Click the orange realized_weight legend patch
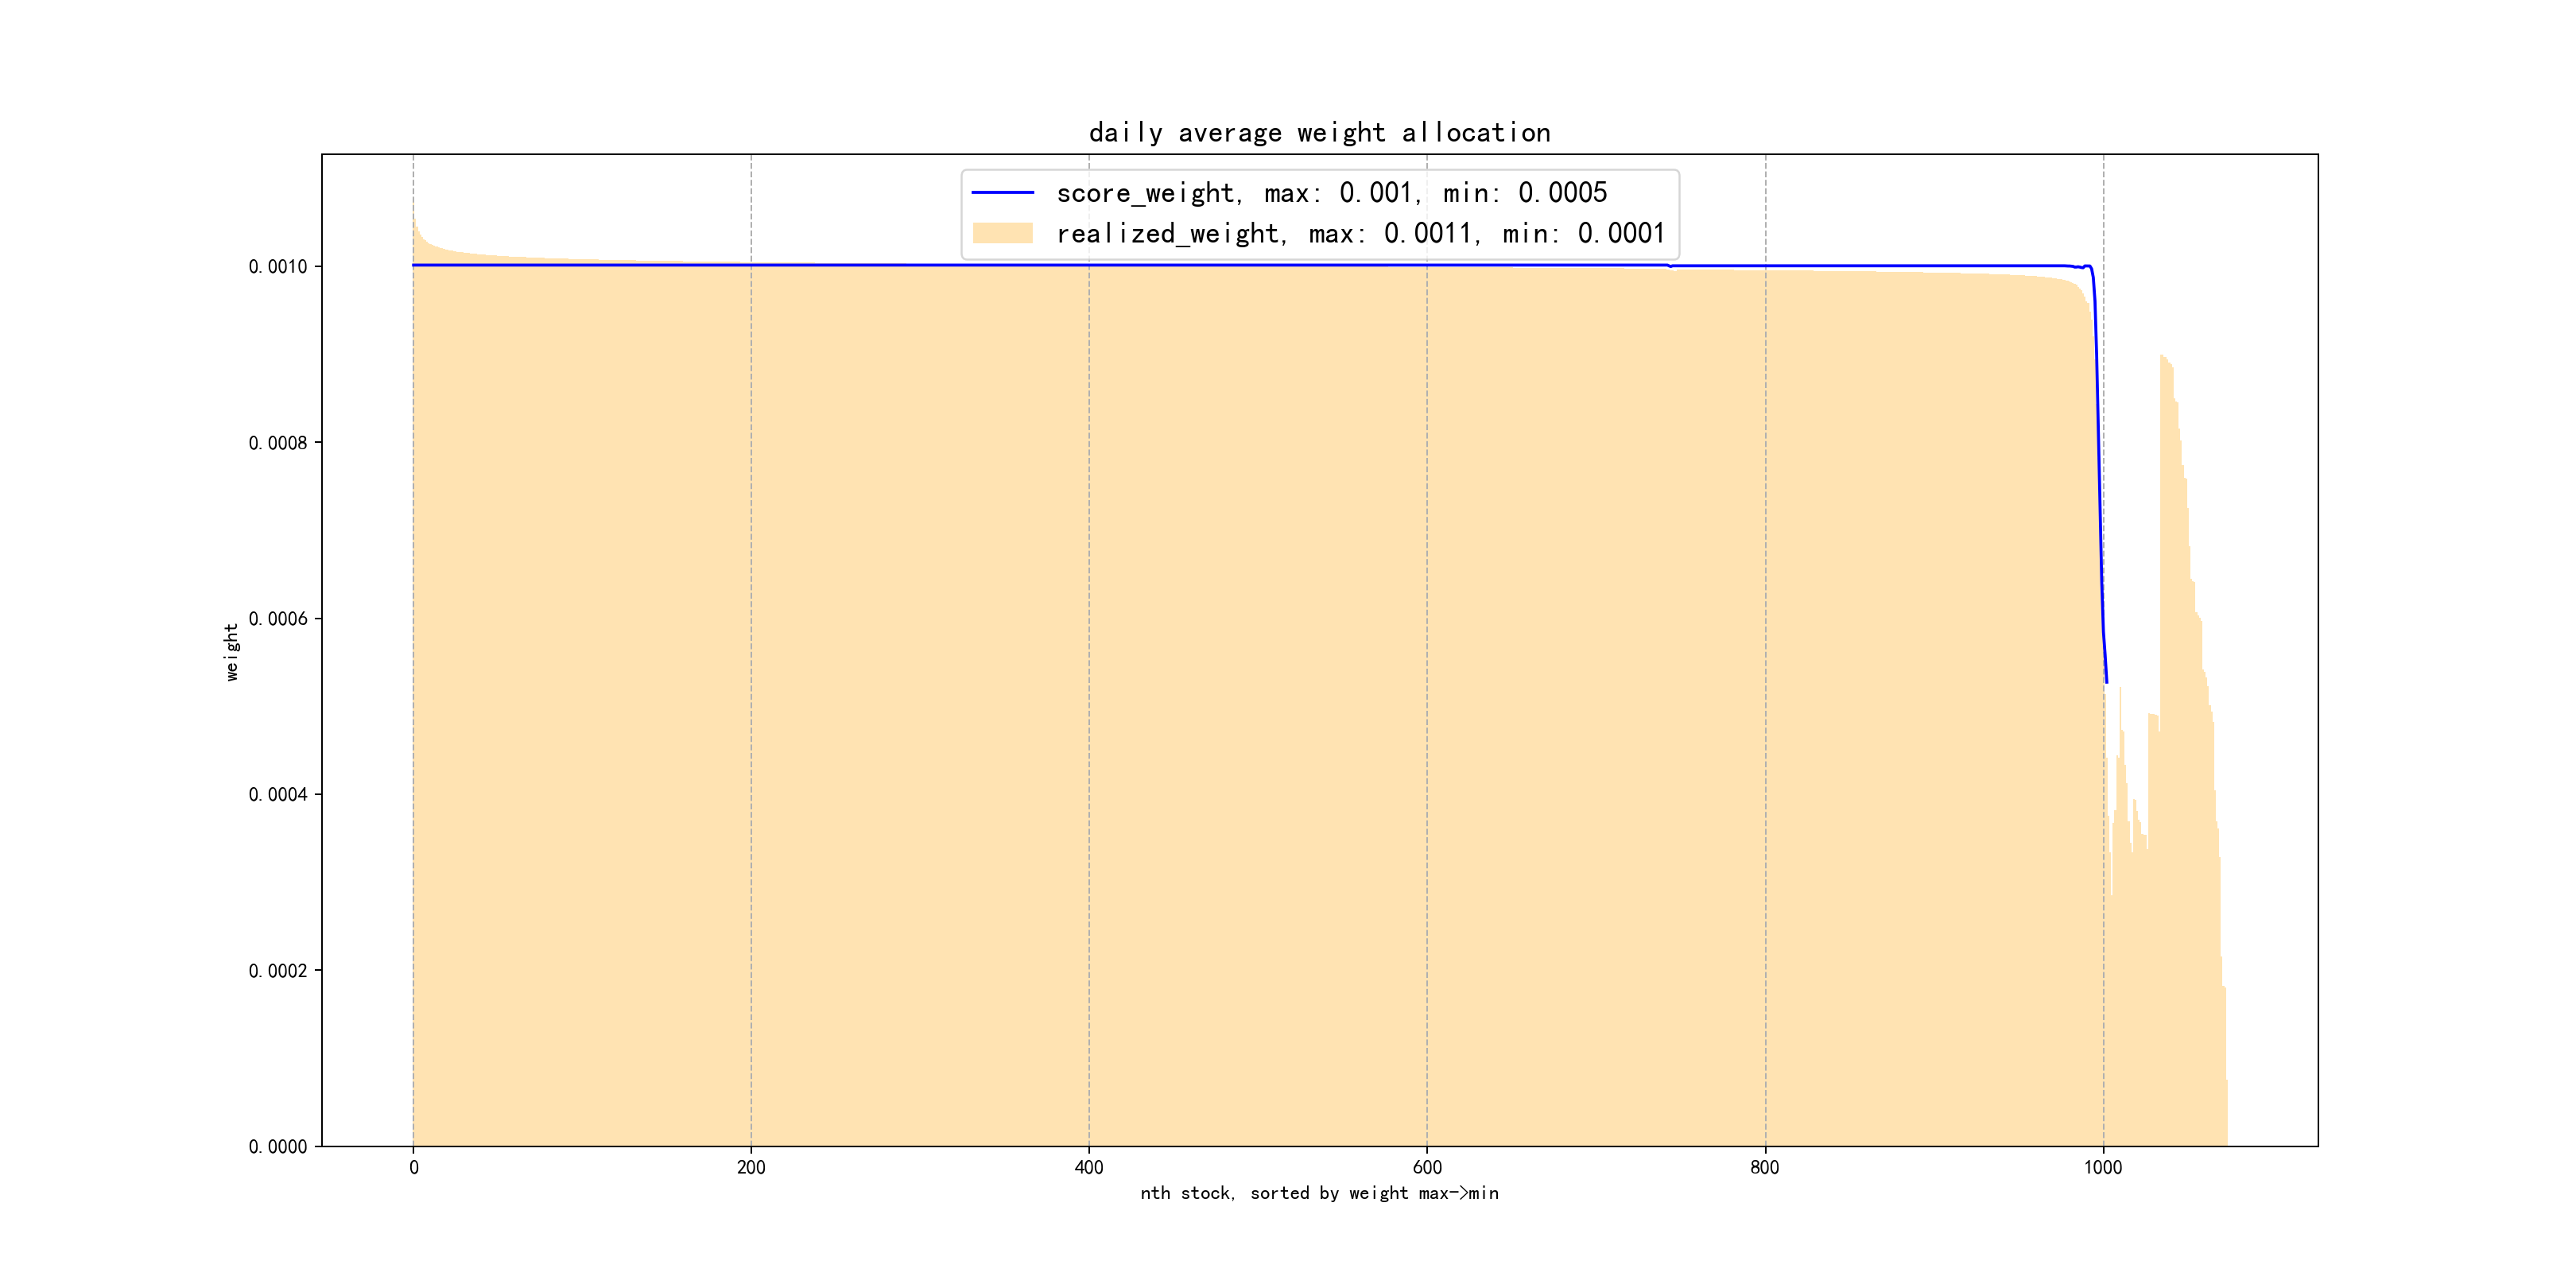This screenshot has height=1288, width=2576. (1002, 233)
